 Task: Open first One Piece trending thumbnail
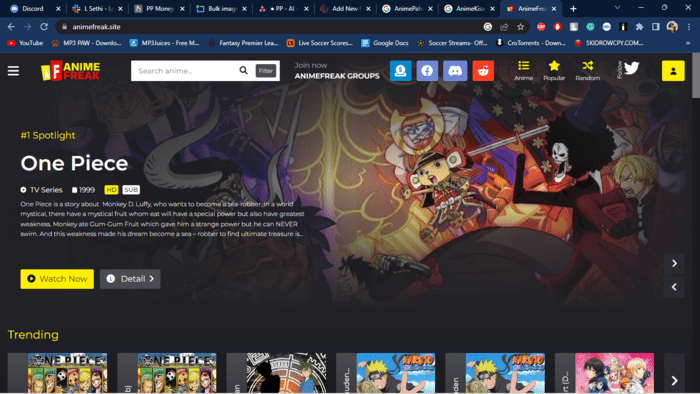coord(67,373)
